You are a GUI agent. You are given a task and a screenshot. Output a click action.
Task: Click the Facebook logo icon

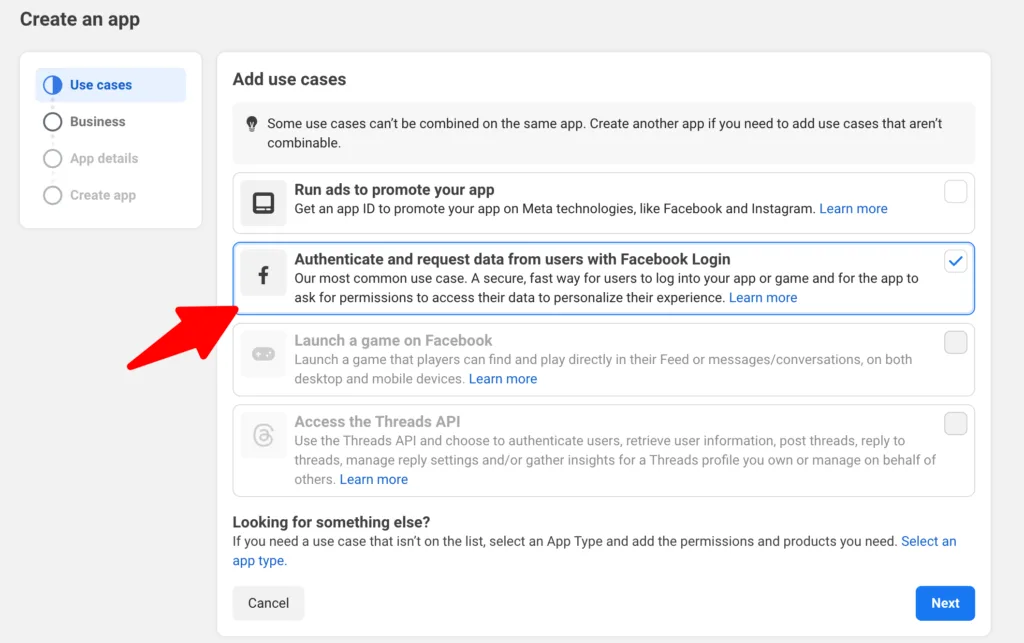click(x=263, y=275)
